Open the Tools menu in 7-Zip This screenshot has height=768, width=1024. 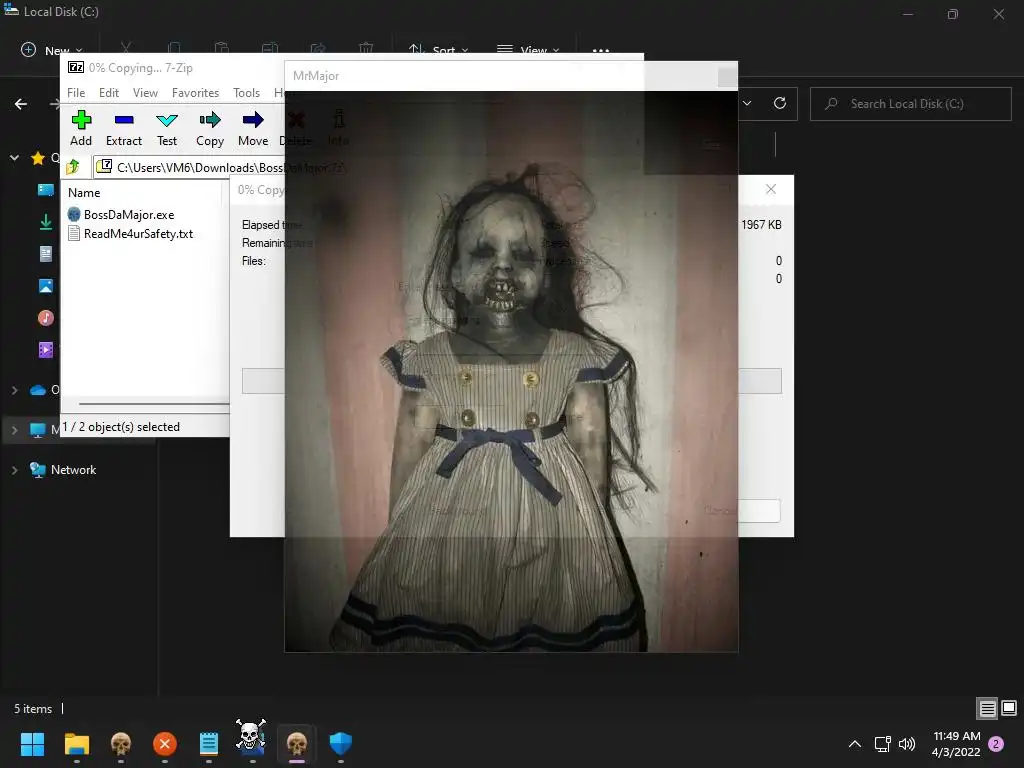(246, 93)
